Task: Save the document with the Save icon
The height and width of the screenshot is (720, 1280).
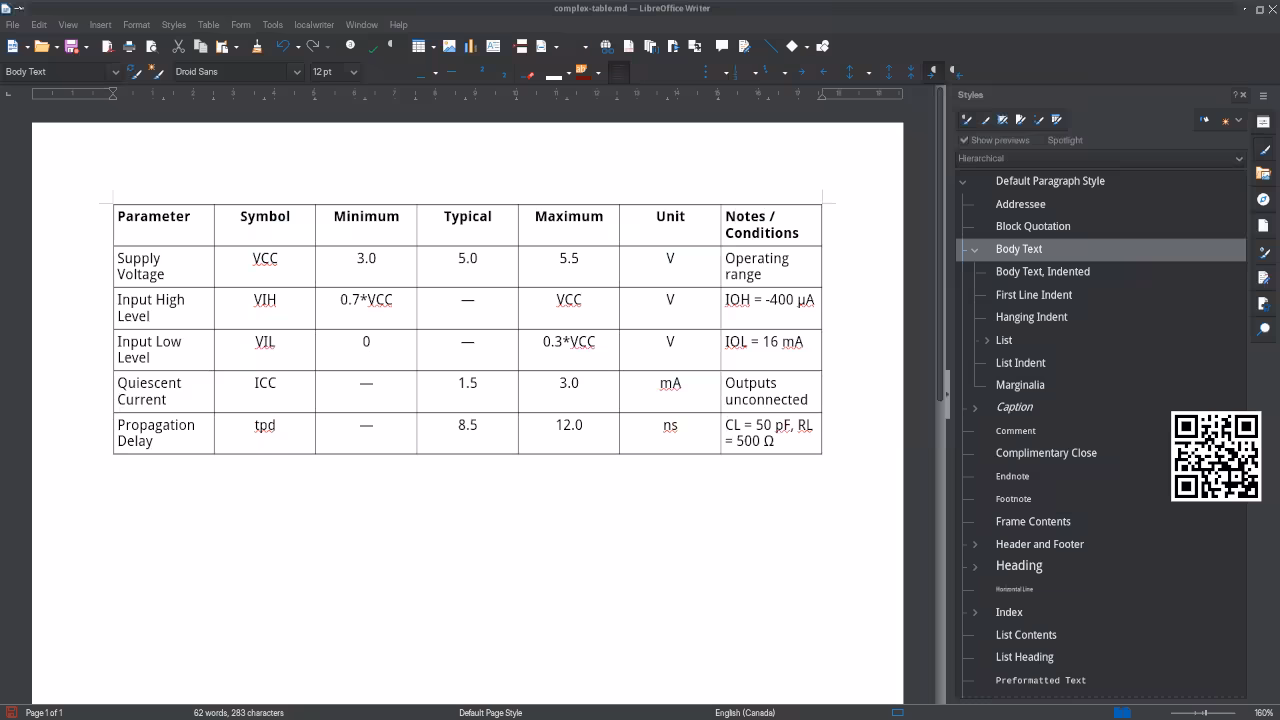Action: [71, 46]
